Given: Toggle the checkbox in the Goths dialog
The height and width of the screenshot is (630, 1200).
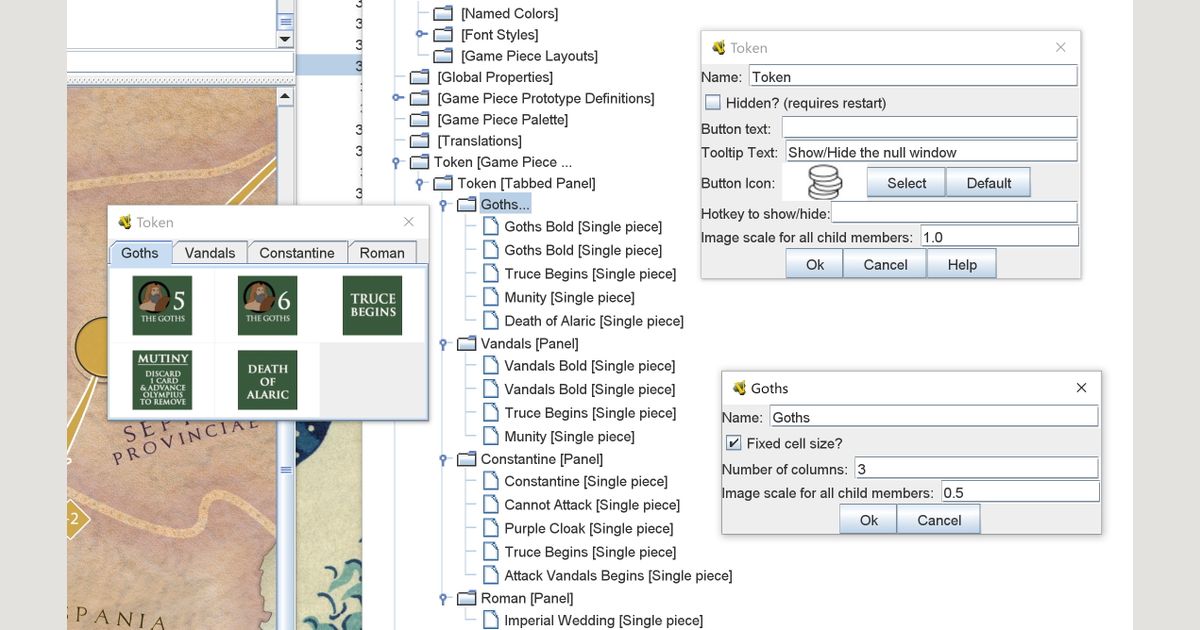Looking at the screenshot, I should tap(733, 443).
